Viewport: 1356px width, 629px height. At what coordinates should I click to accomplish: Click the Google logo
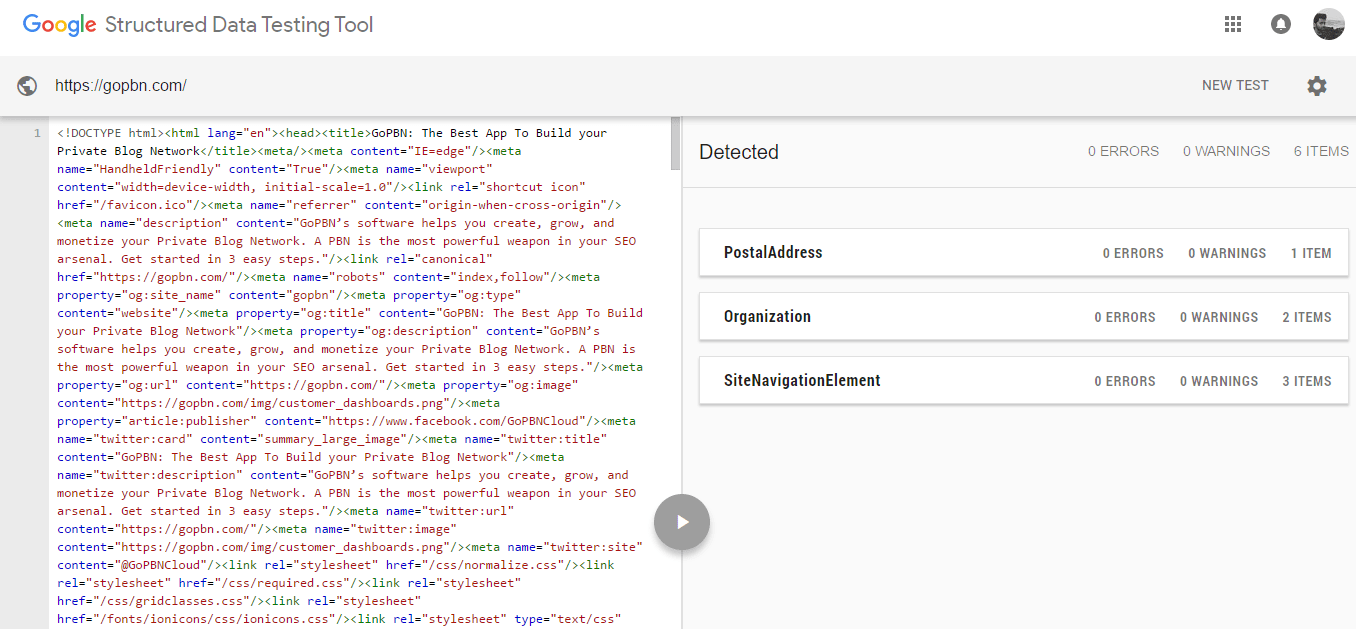(60, 25)
